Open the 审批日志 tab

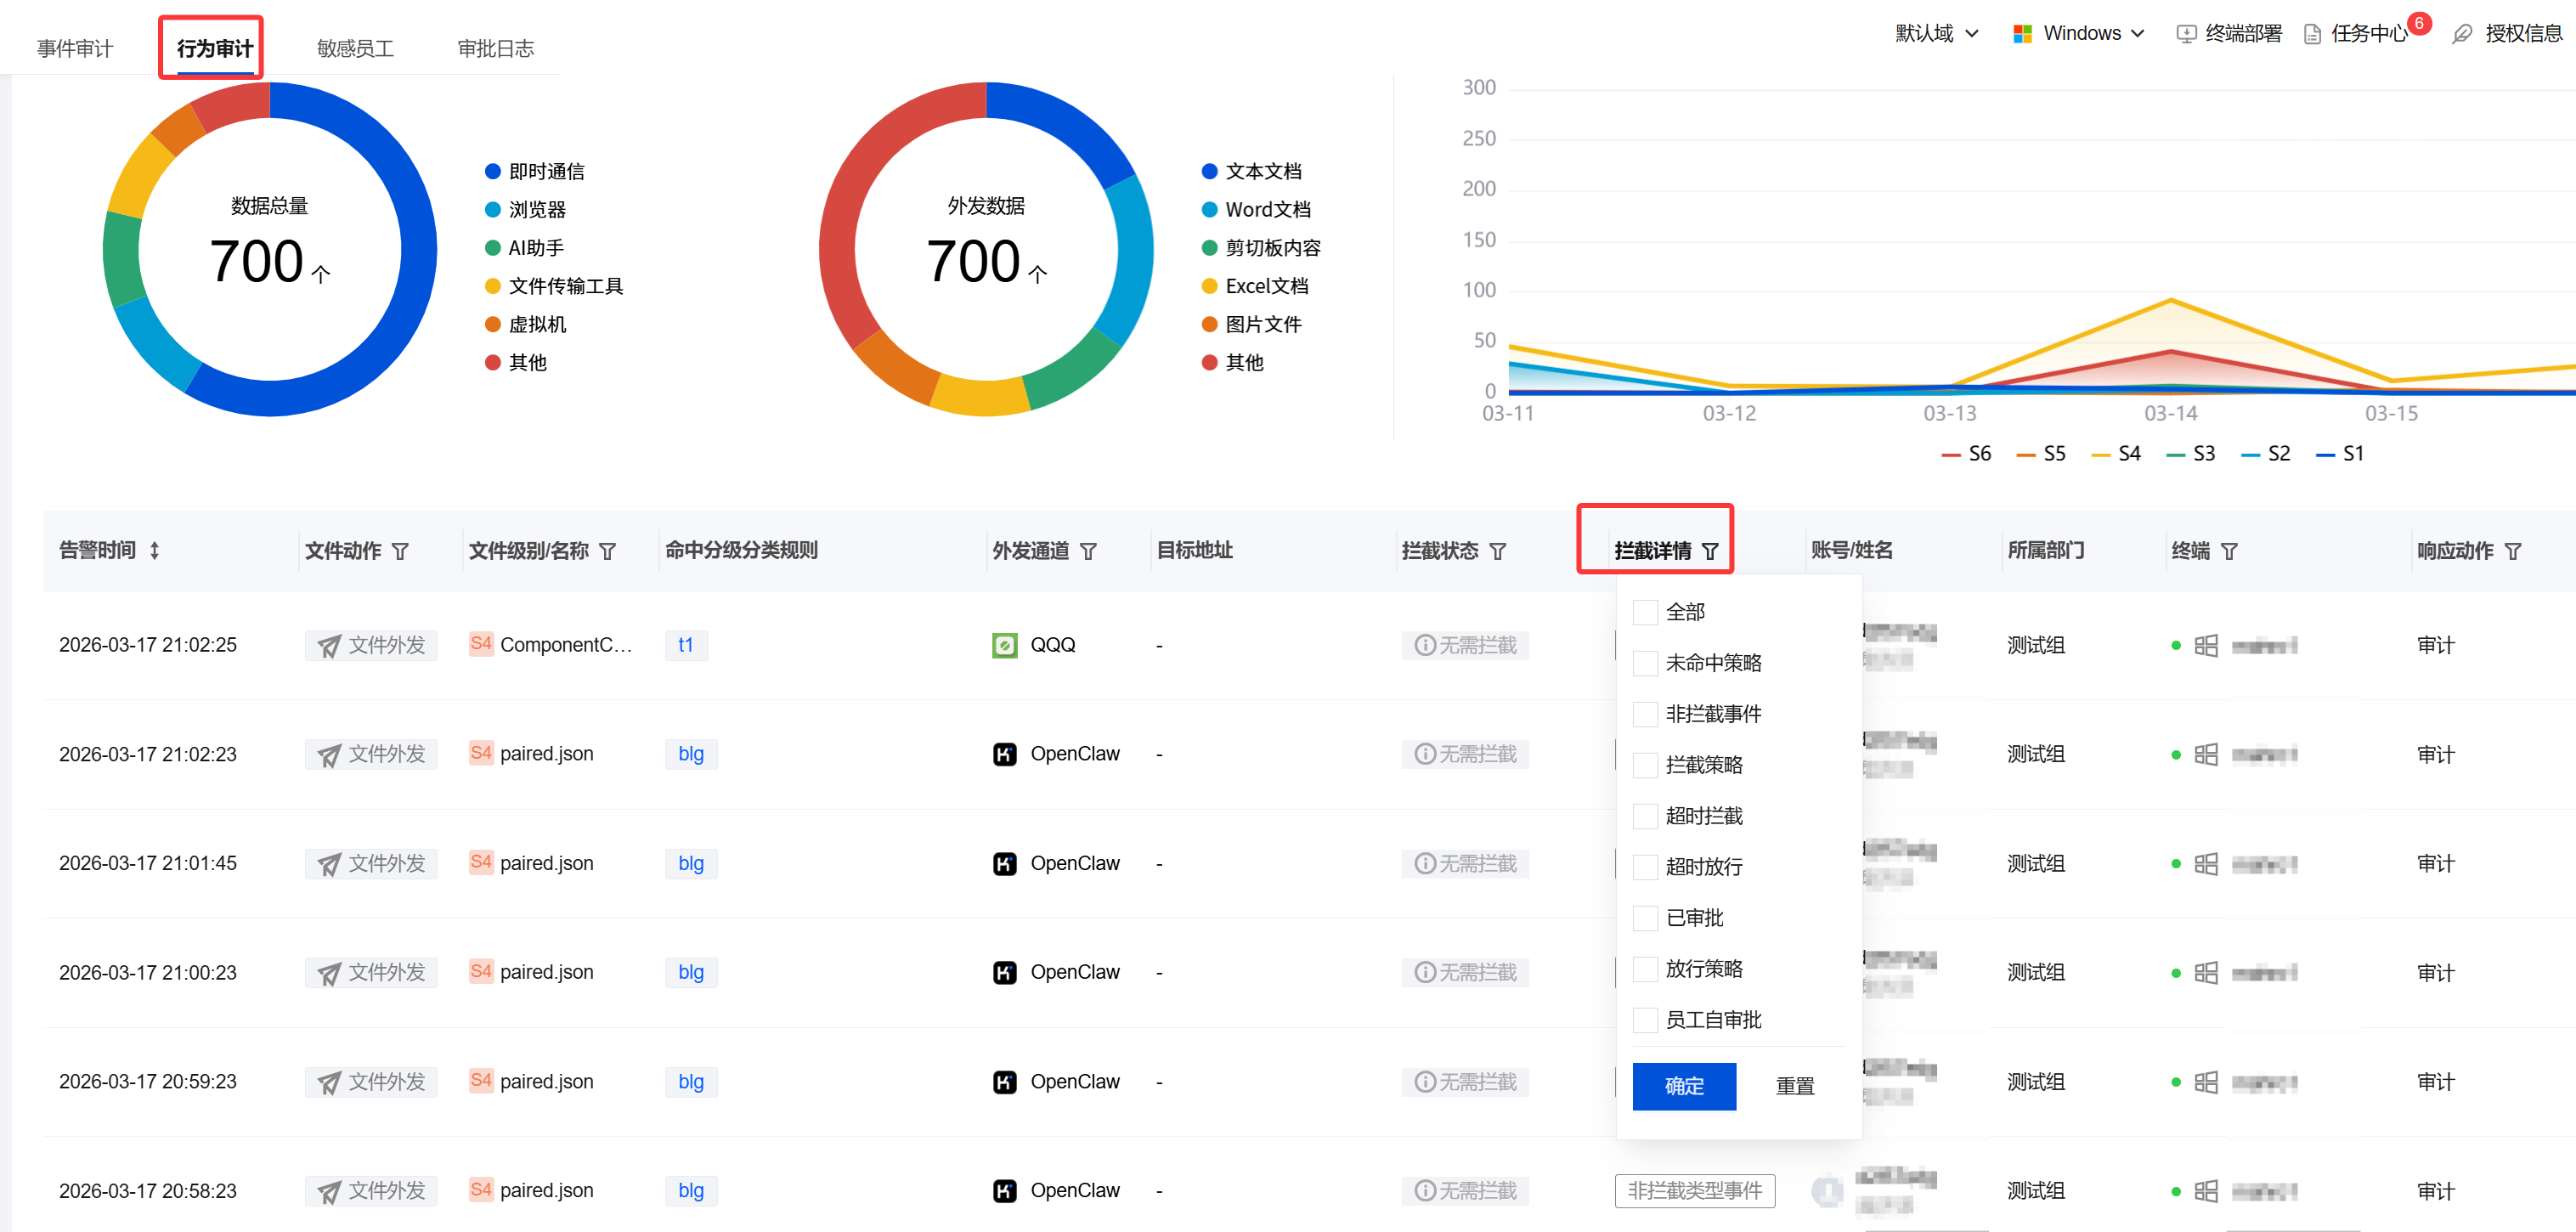pos(495,48)
